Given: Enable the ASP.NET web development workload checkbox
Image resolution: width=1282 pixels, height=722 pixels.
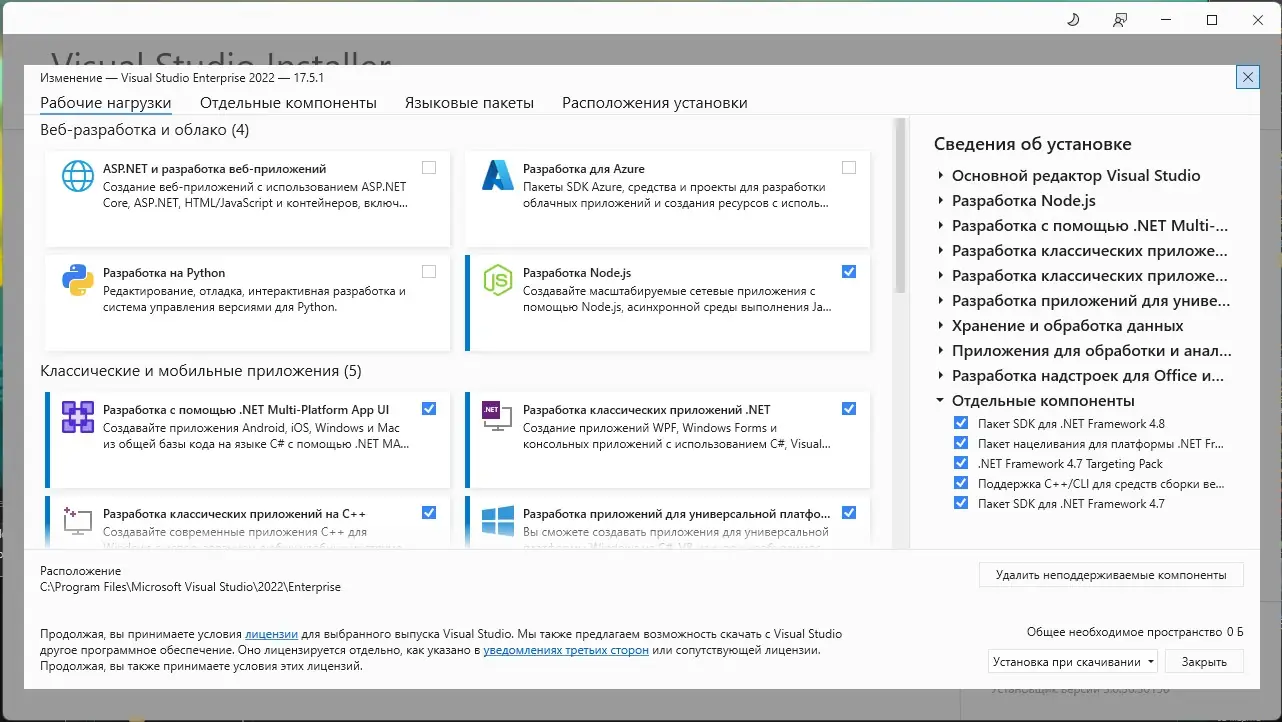Looking at the screenshot, I should pos(429,167).
